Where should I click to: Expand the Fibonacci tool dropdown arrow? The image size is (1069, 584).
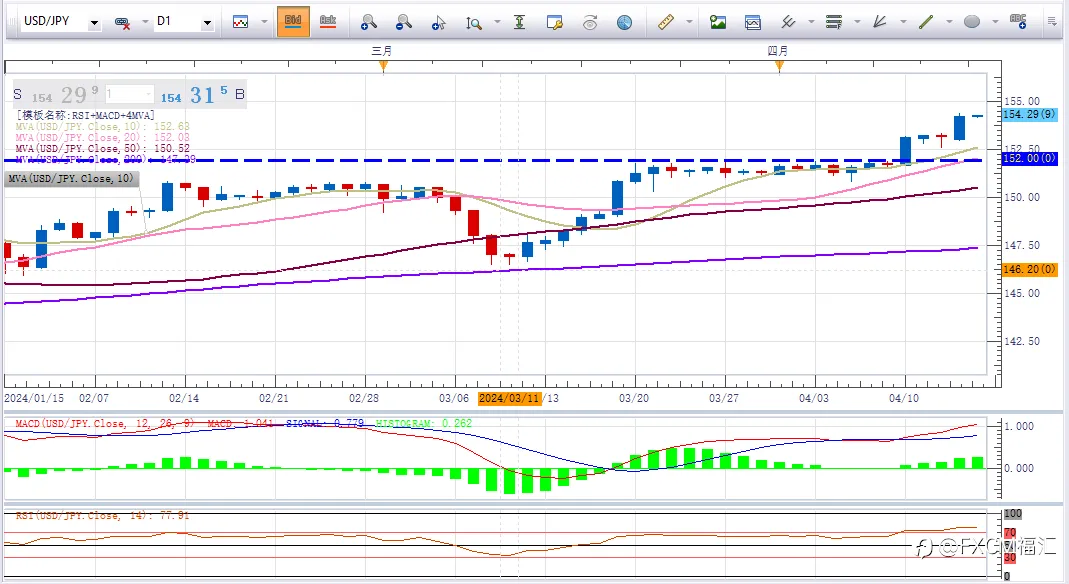[x=857, y=22]
